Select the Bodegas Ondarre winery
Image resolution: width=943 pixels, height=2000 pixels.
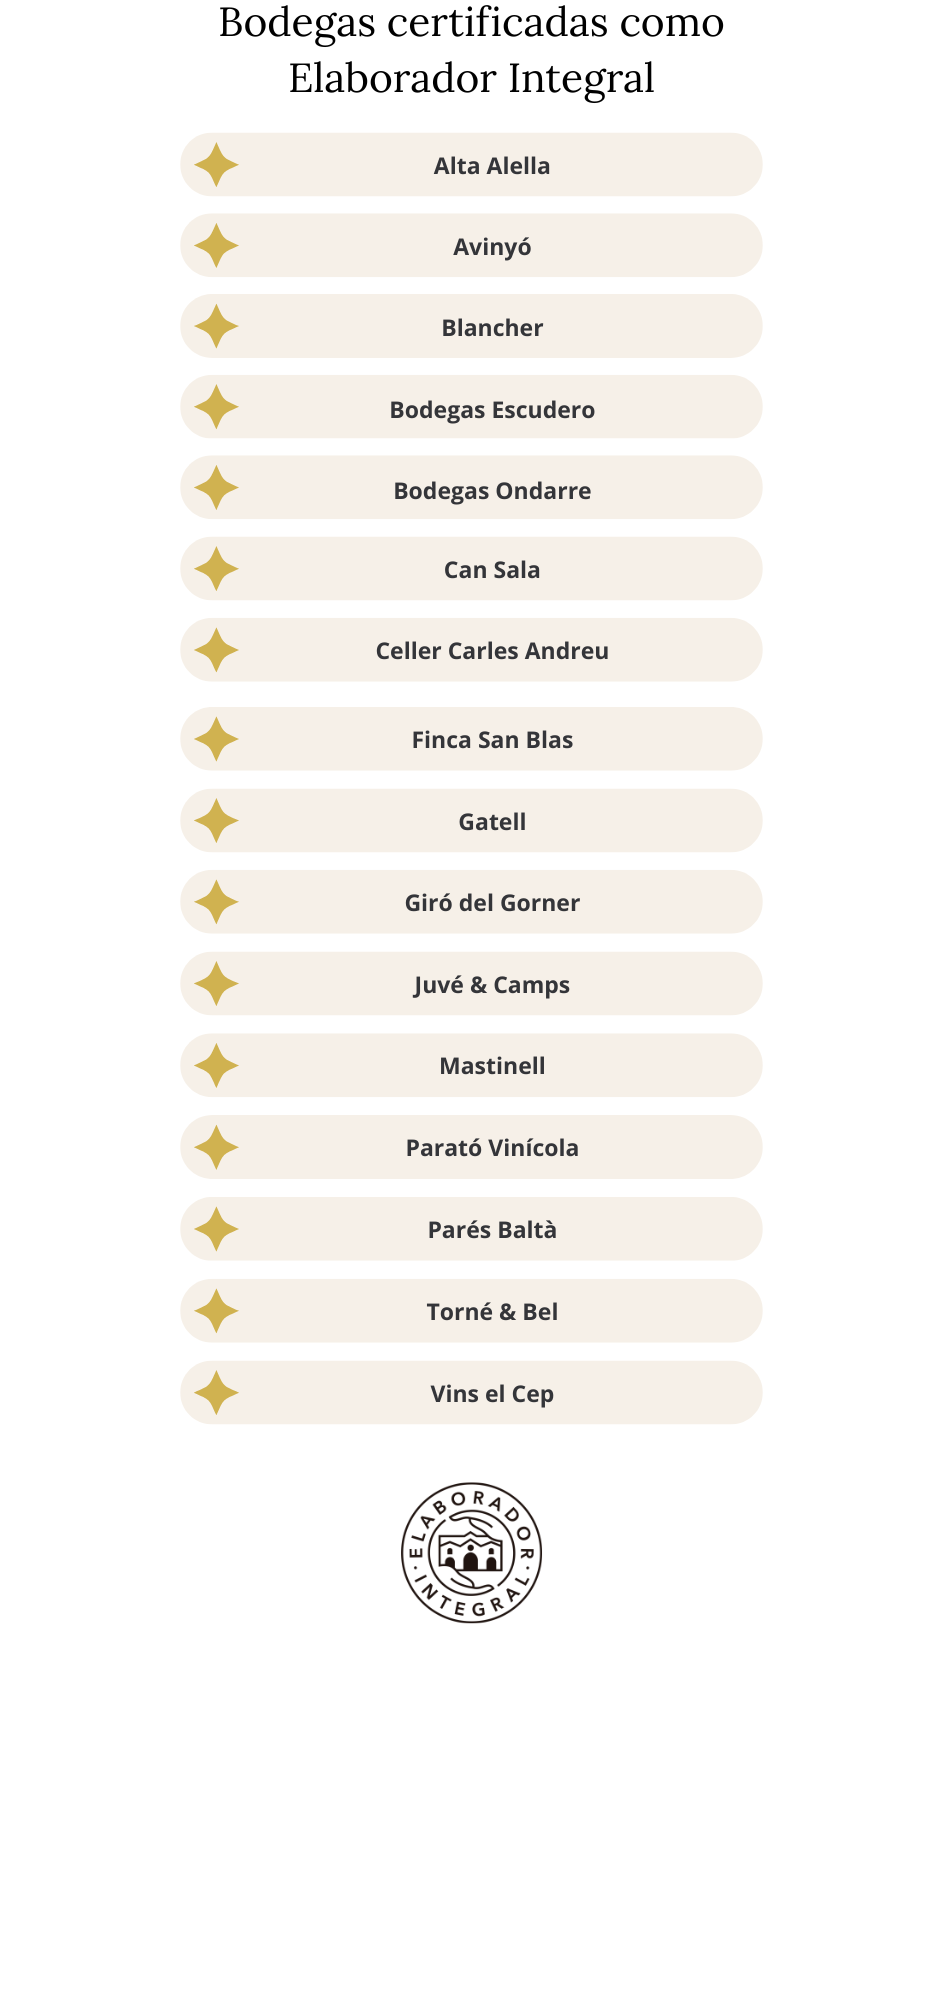click(x=471, y=488)
